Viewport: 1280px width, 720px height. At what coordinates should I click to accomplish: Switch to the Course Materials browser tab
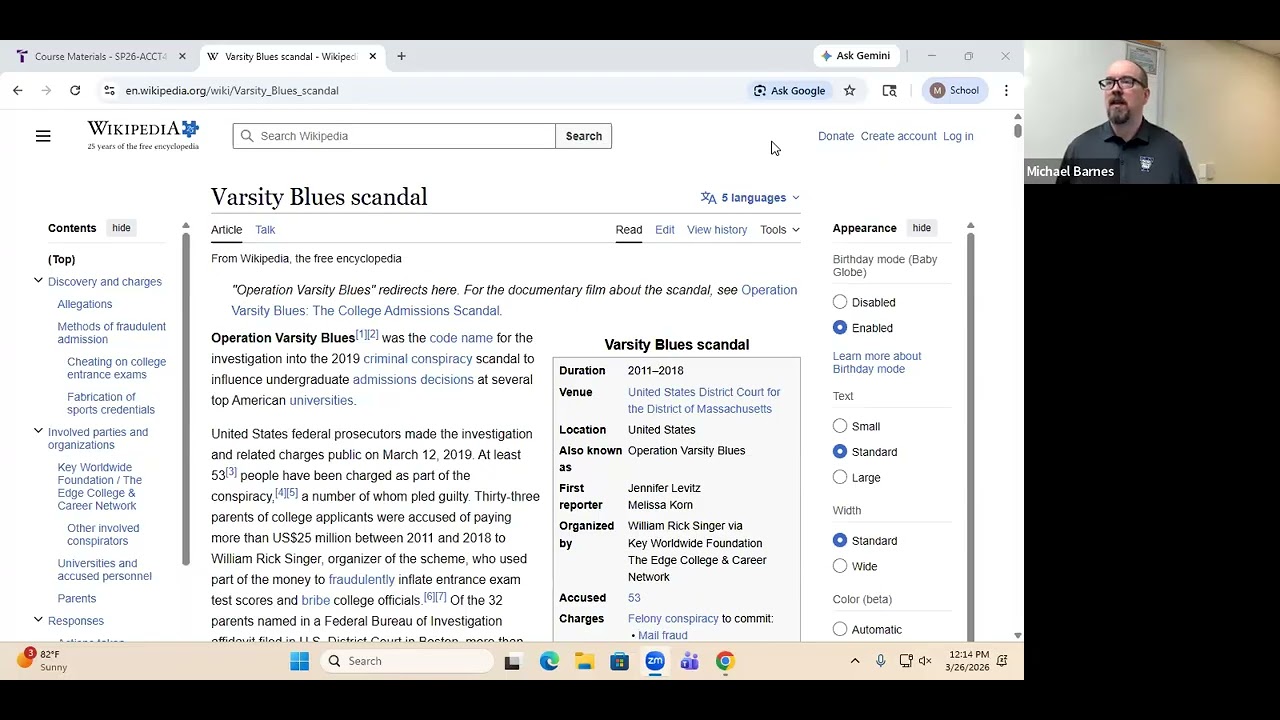click(x=100, y=56)
